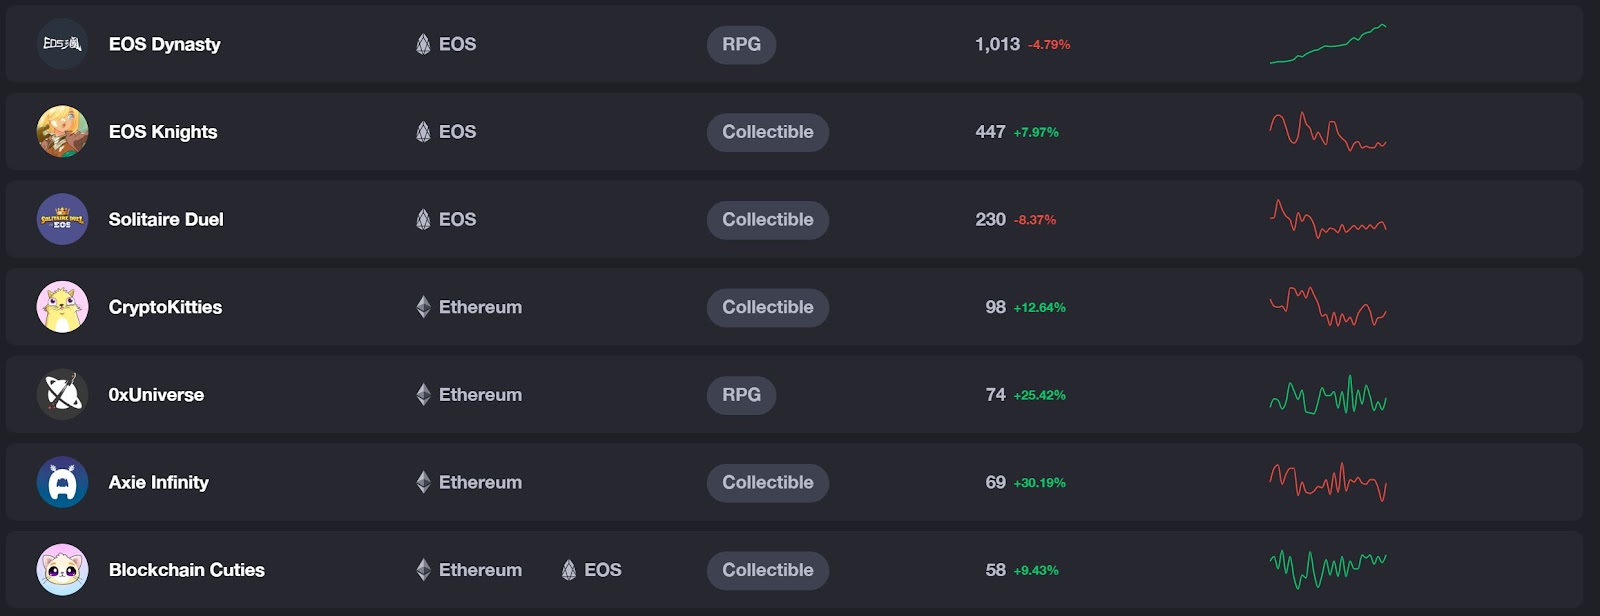This screenshot has width=1600, height=616.
Task: Open the CryptoKitties title link
Action: (x=165, y=307)
